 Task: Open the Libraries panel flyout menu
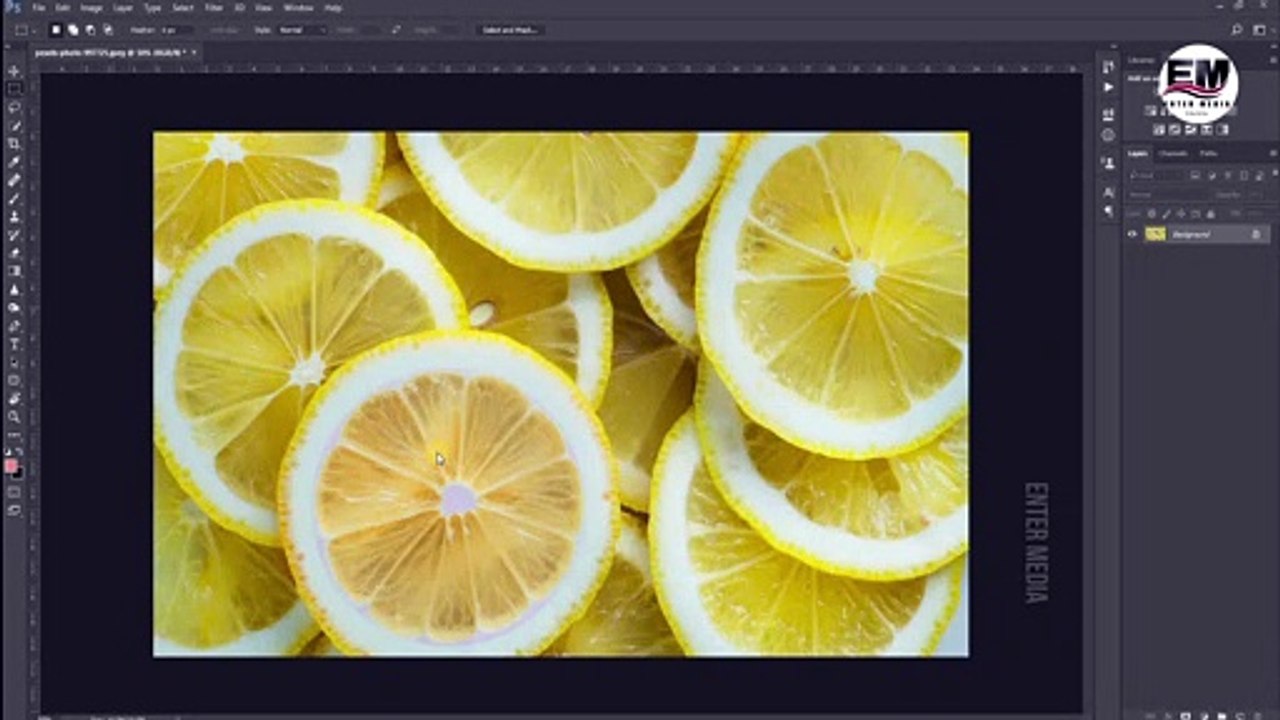(x=1273, y=60)
